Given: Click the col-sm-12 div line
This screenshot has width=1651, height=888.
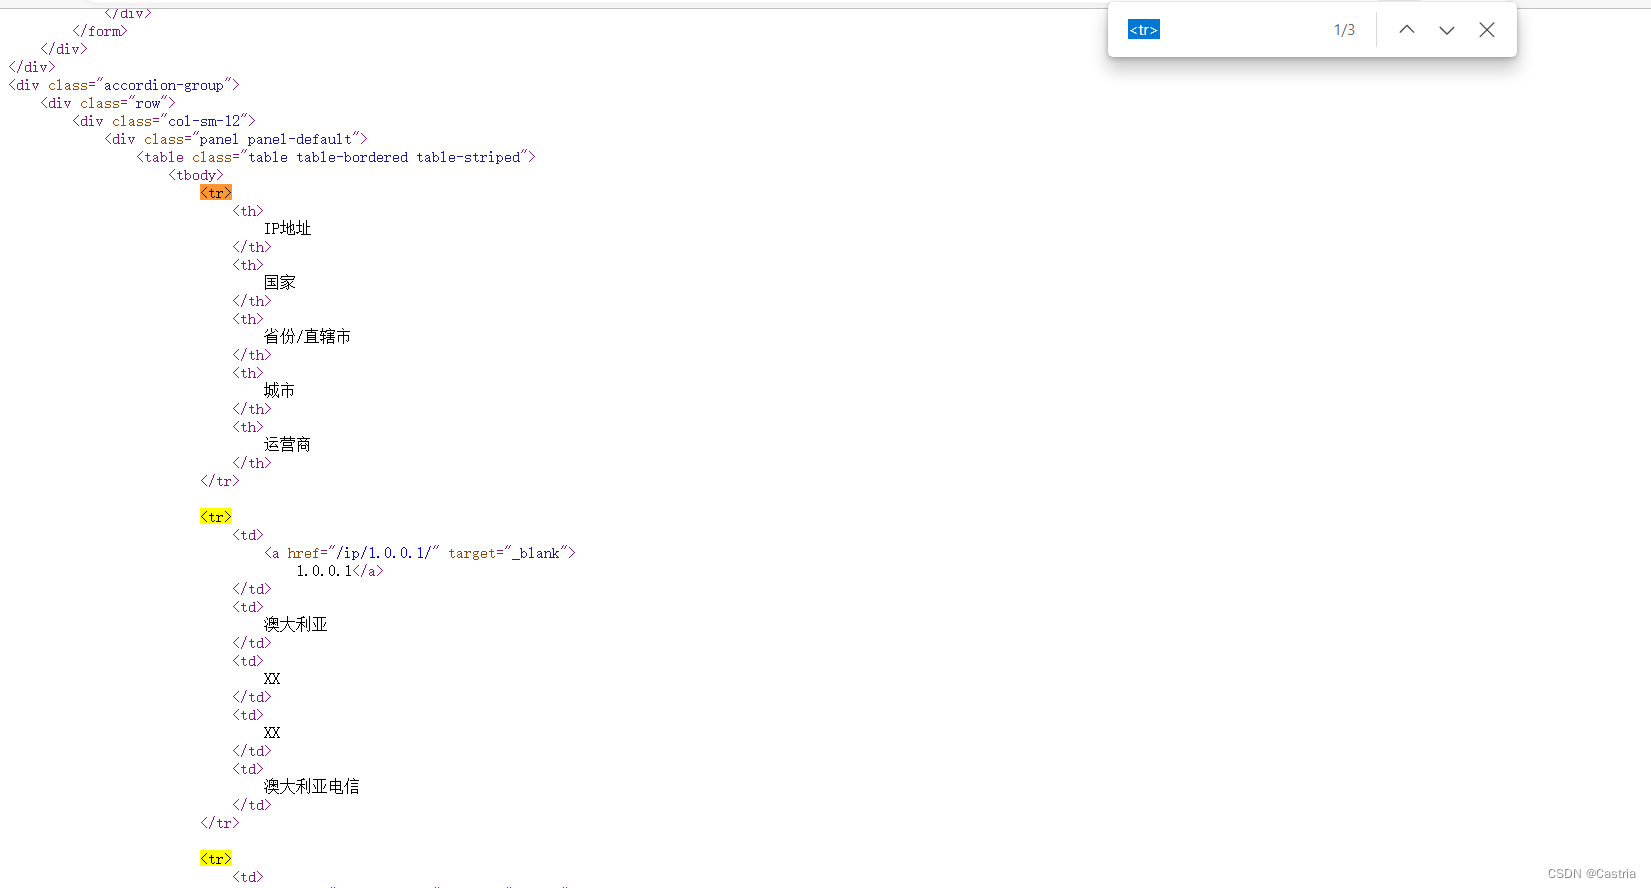Looking at the screenshot, I should [164, 121].
